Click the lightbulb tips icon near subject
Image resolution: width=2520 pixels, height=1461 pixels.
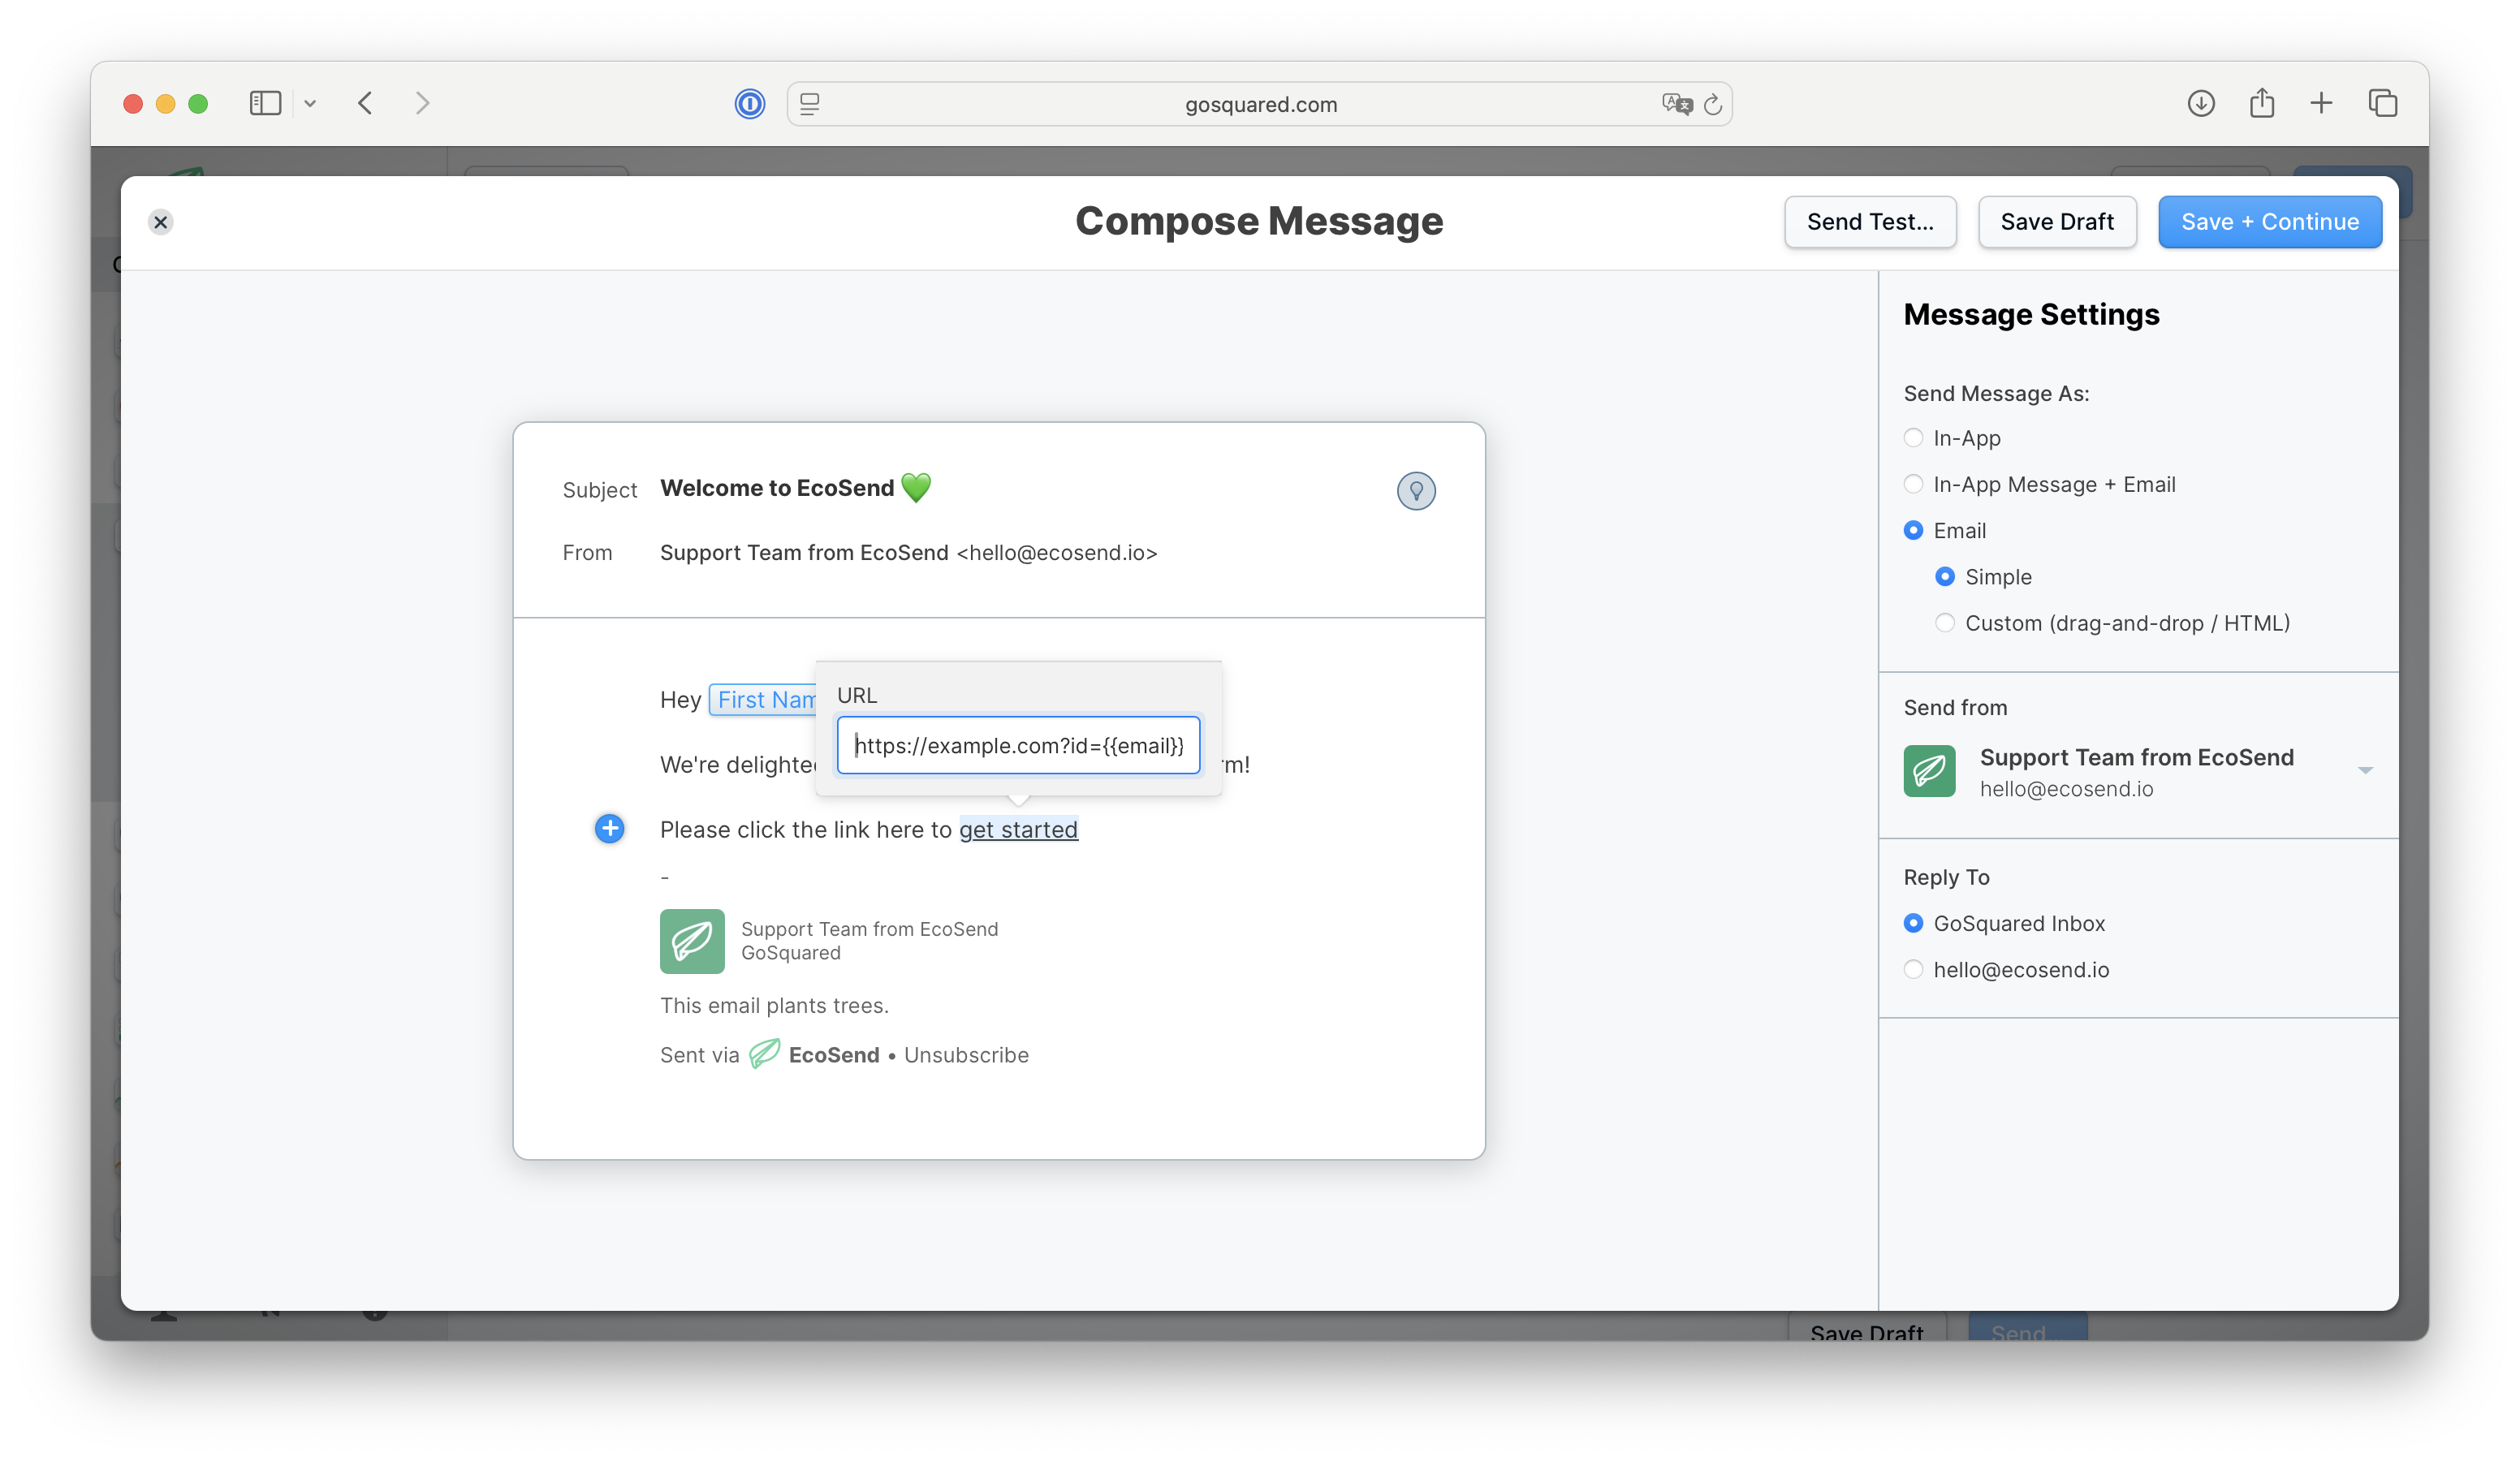pos(1415,491)
